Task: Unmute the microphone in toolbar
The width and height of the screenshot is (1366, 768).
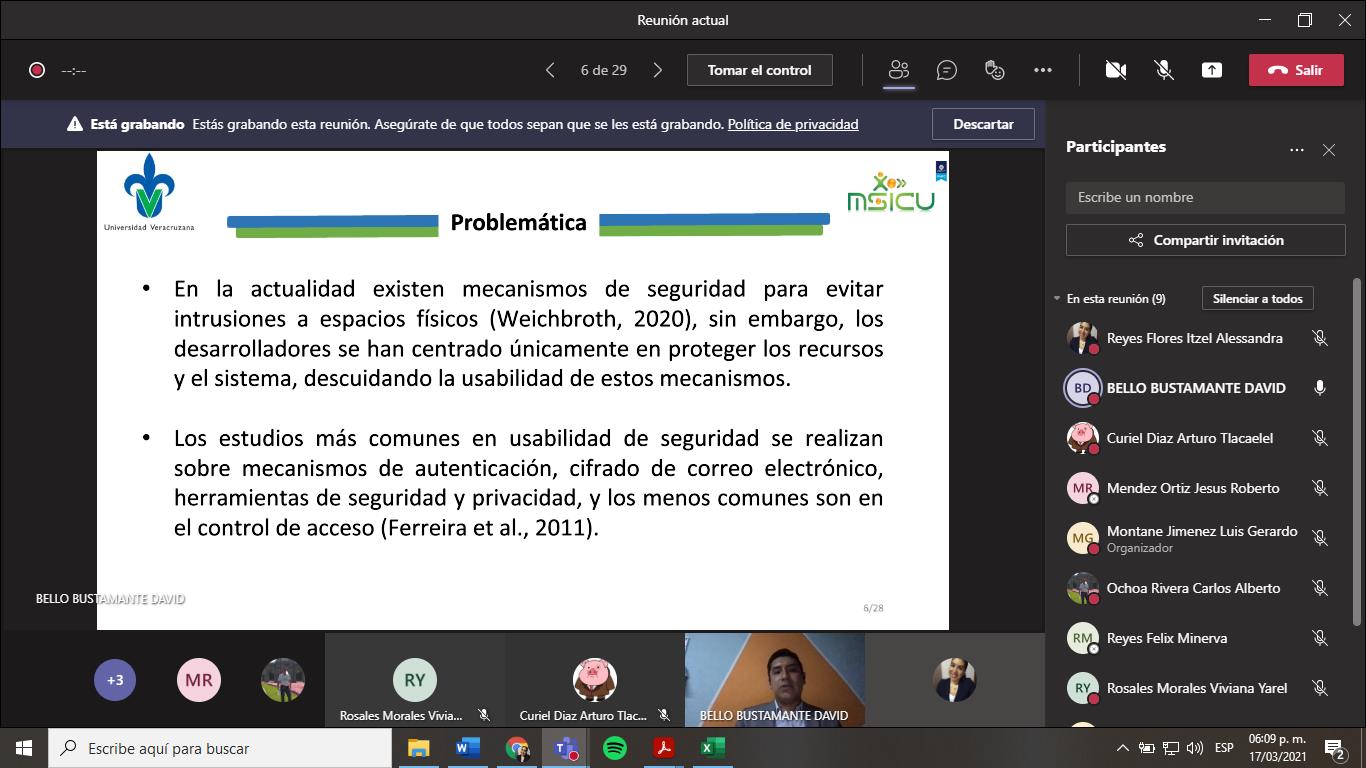Action: pyautogui.click(x=1163, y=70)
